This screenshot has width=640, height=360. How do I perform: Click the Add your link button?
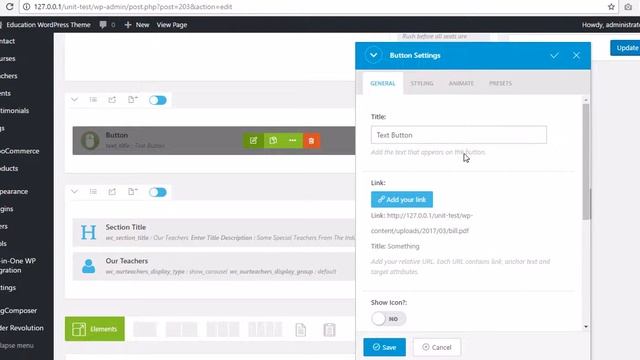point(402,200)
